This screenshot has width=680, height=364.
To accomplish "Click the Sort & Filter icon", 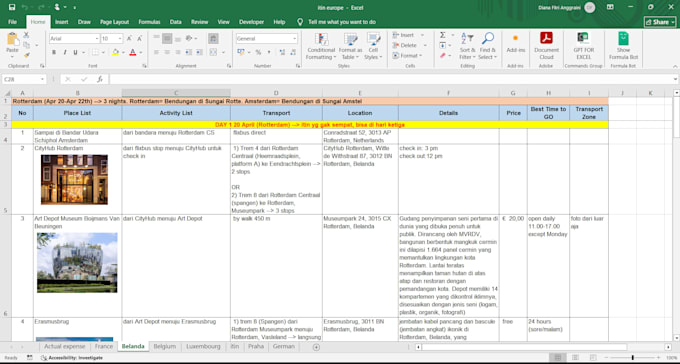I will (x=467, y=38).
